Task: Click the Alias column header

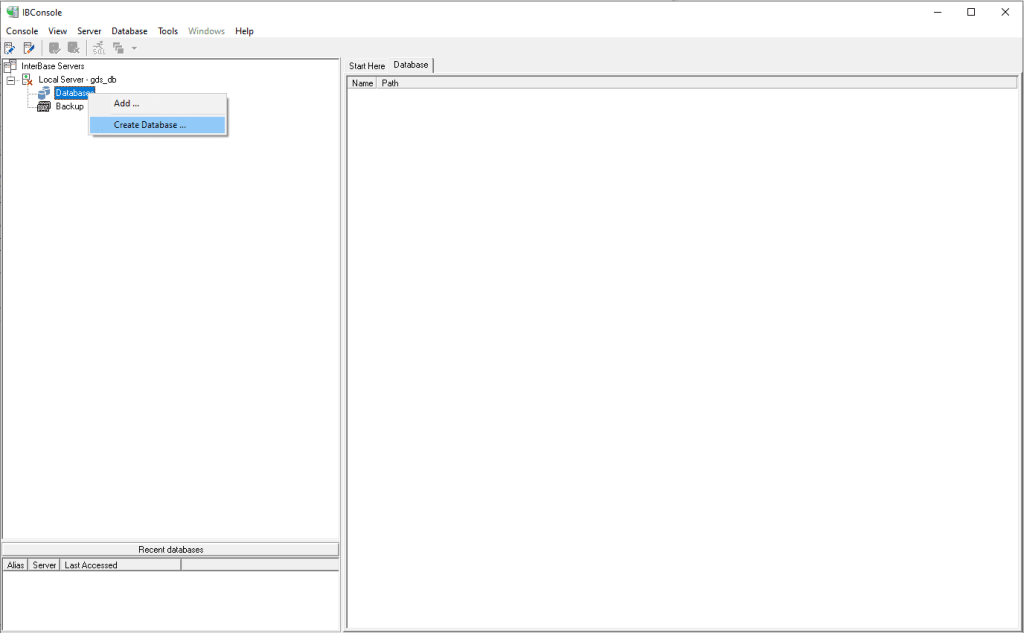Action: (x=16, y=565)
